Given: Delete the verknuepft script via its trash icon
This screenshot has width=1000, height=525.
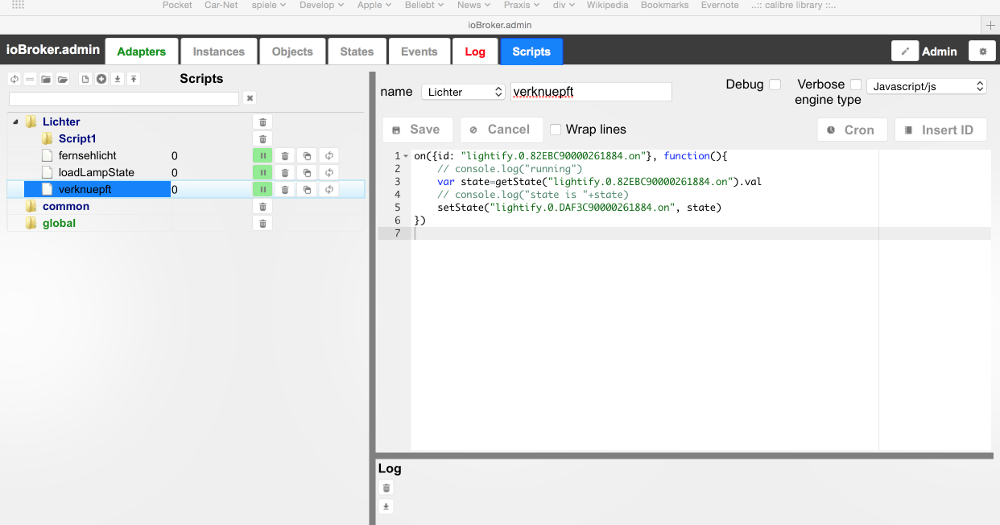Looking at the screenshot, I should tap(285, 189).
